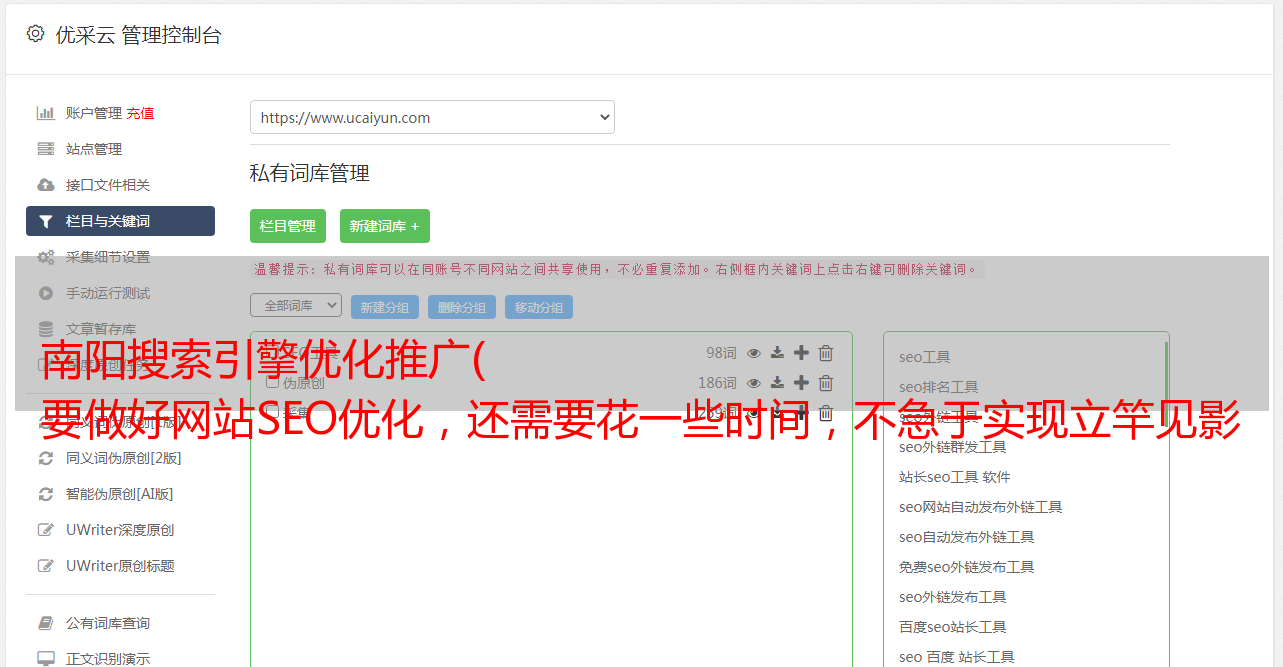This screenshot has width=1283, height=667.
Task: Click the bar chart icon for 账户管理
Action: coord(46,113)
